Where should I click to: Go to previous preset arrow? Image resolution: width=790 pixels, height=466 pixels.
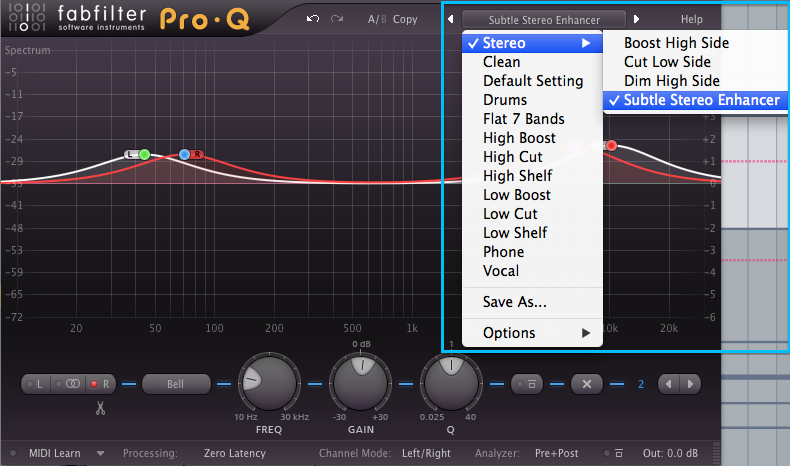(x=450, y=19)
